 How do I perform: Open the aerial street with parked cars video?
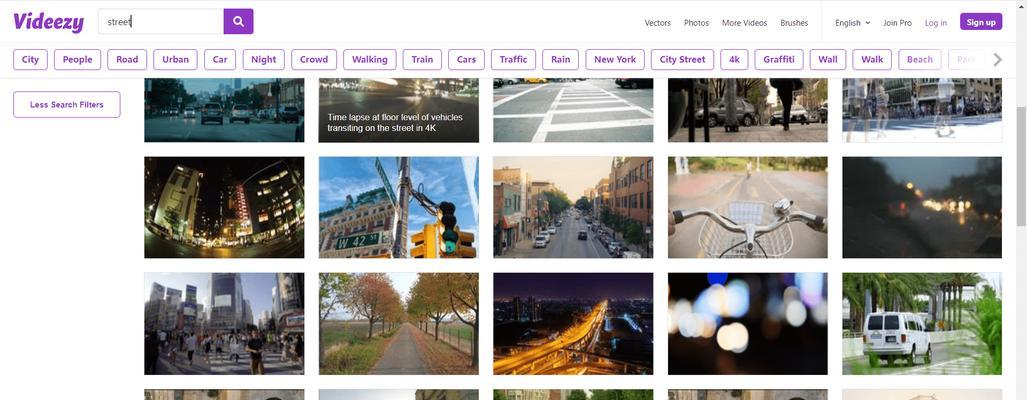pos(573,207)
